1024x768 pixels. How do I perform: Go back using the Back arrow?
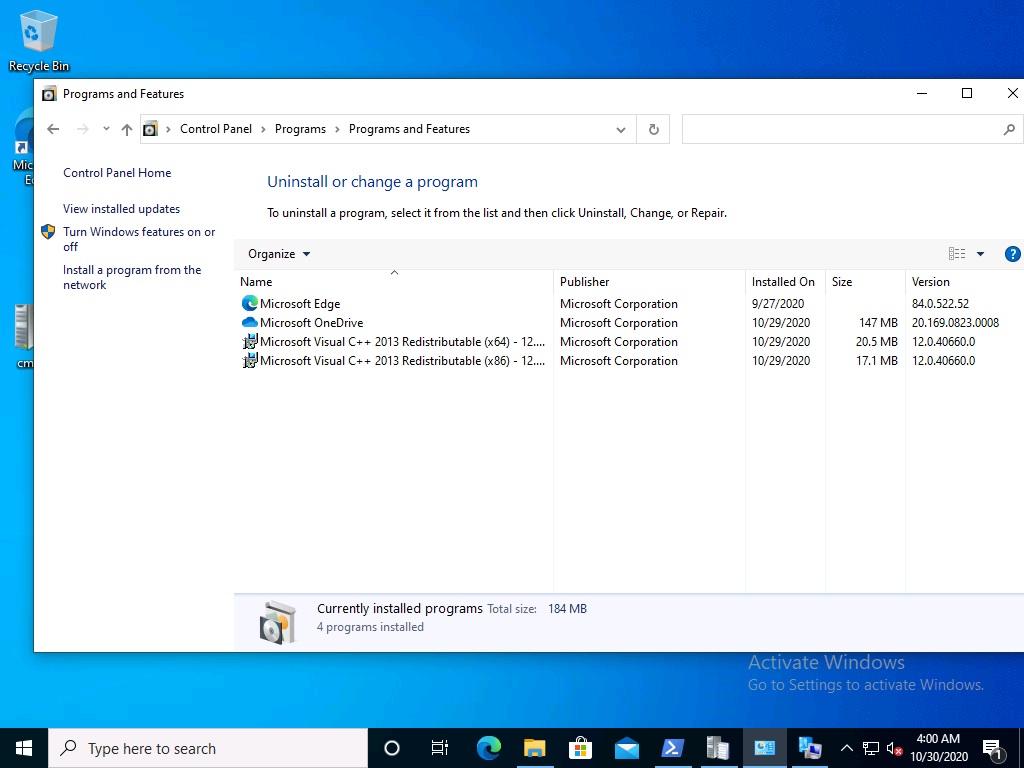(x=53, y=129)
